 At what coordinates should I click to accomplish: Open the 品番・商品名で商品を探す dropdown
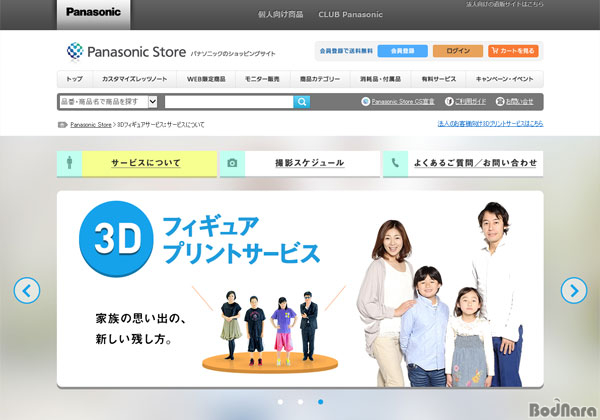[108, 102]
